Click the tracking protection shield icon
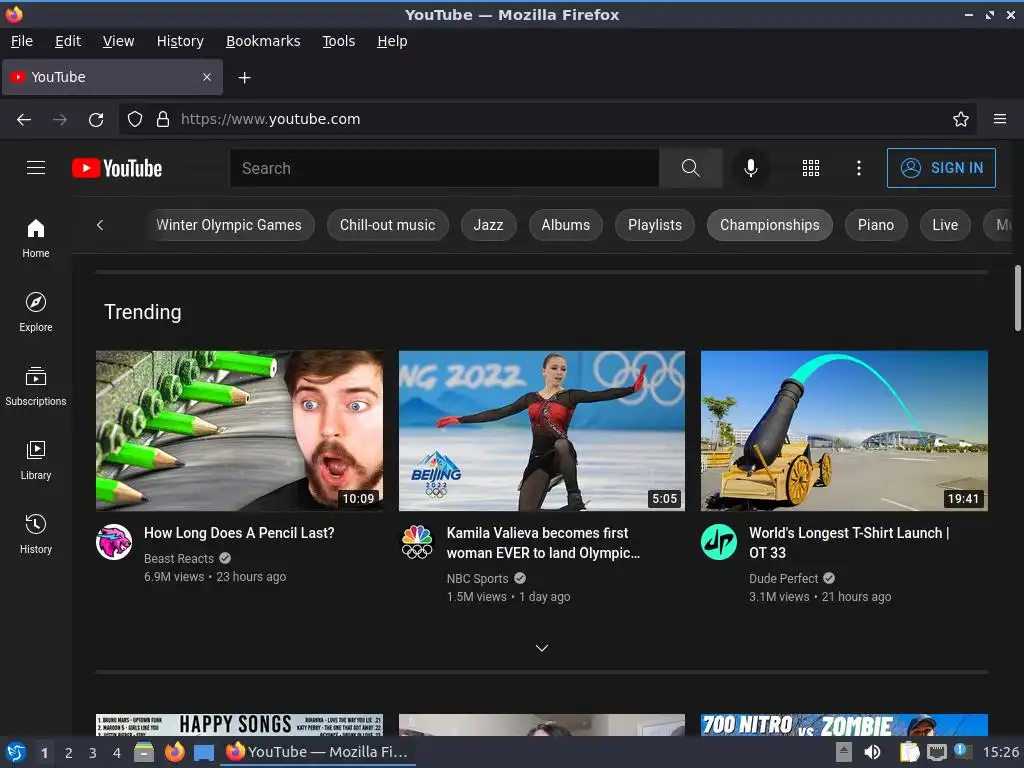This screenshot has height=768, width=1024. coord(135,119)
